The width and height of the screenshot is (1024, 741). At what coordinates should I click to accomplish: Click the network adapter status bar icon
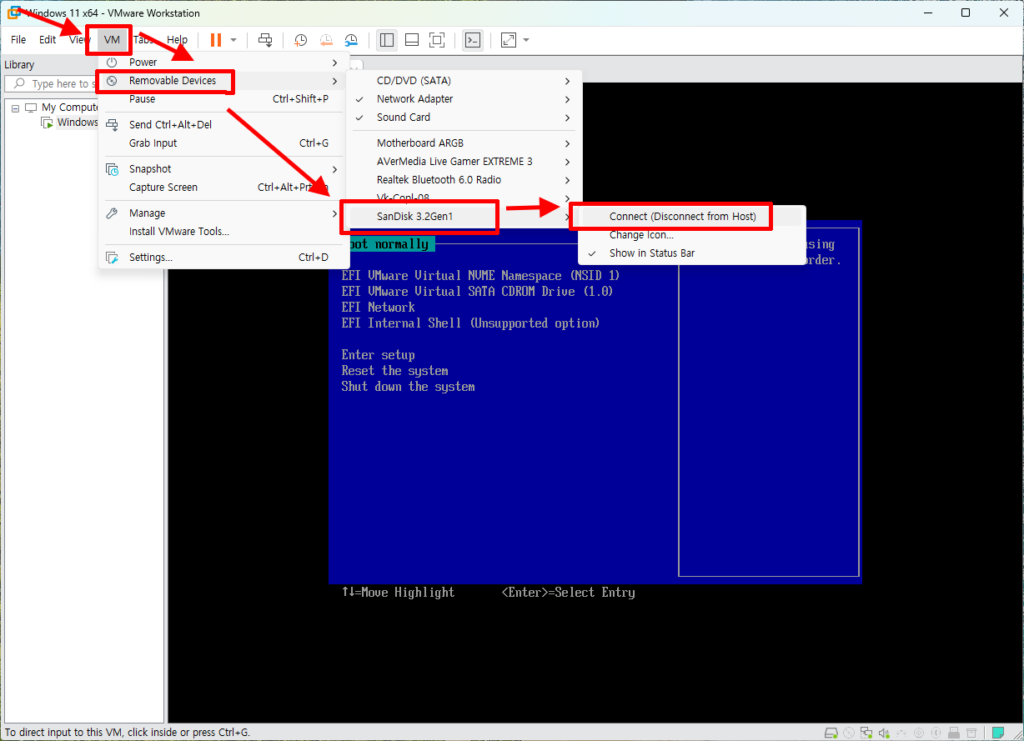tap(867, 733)
